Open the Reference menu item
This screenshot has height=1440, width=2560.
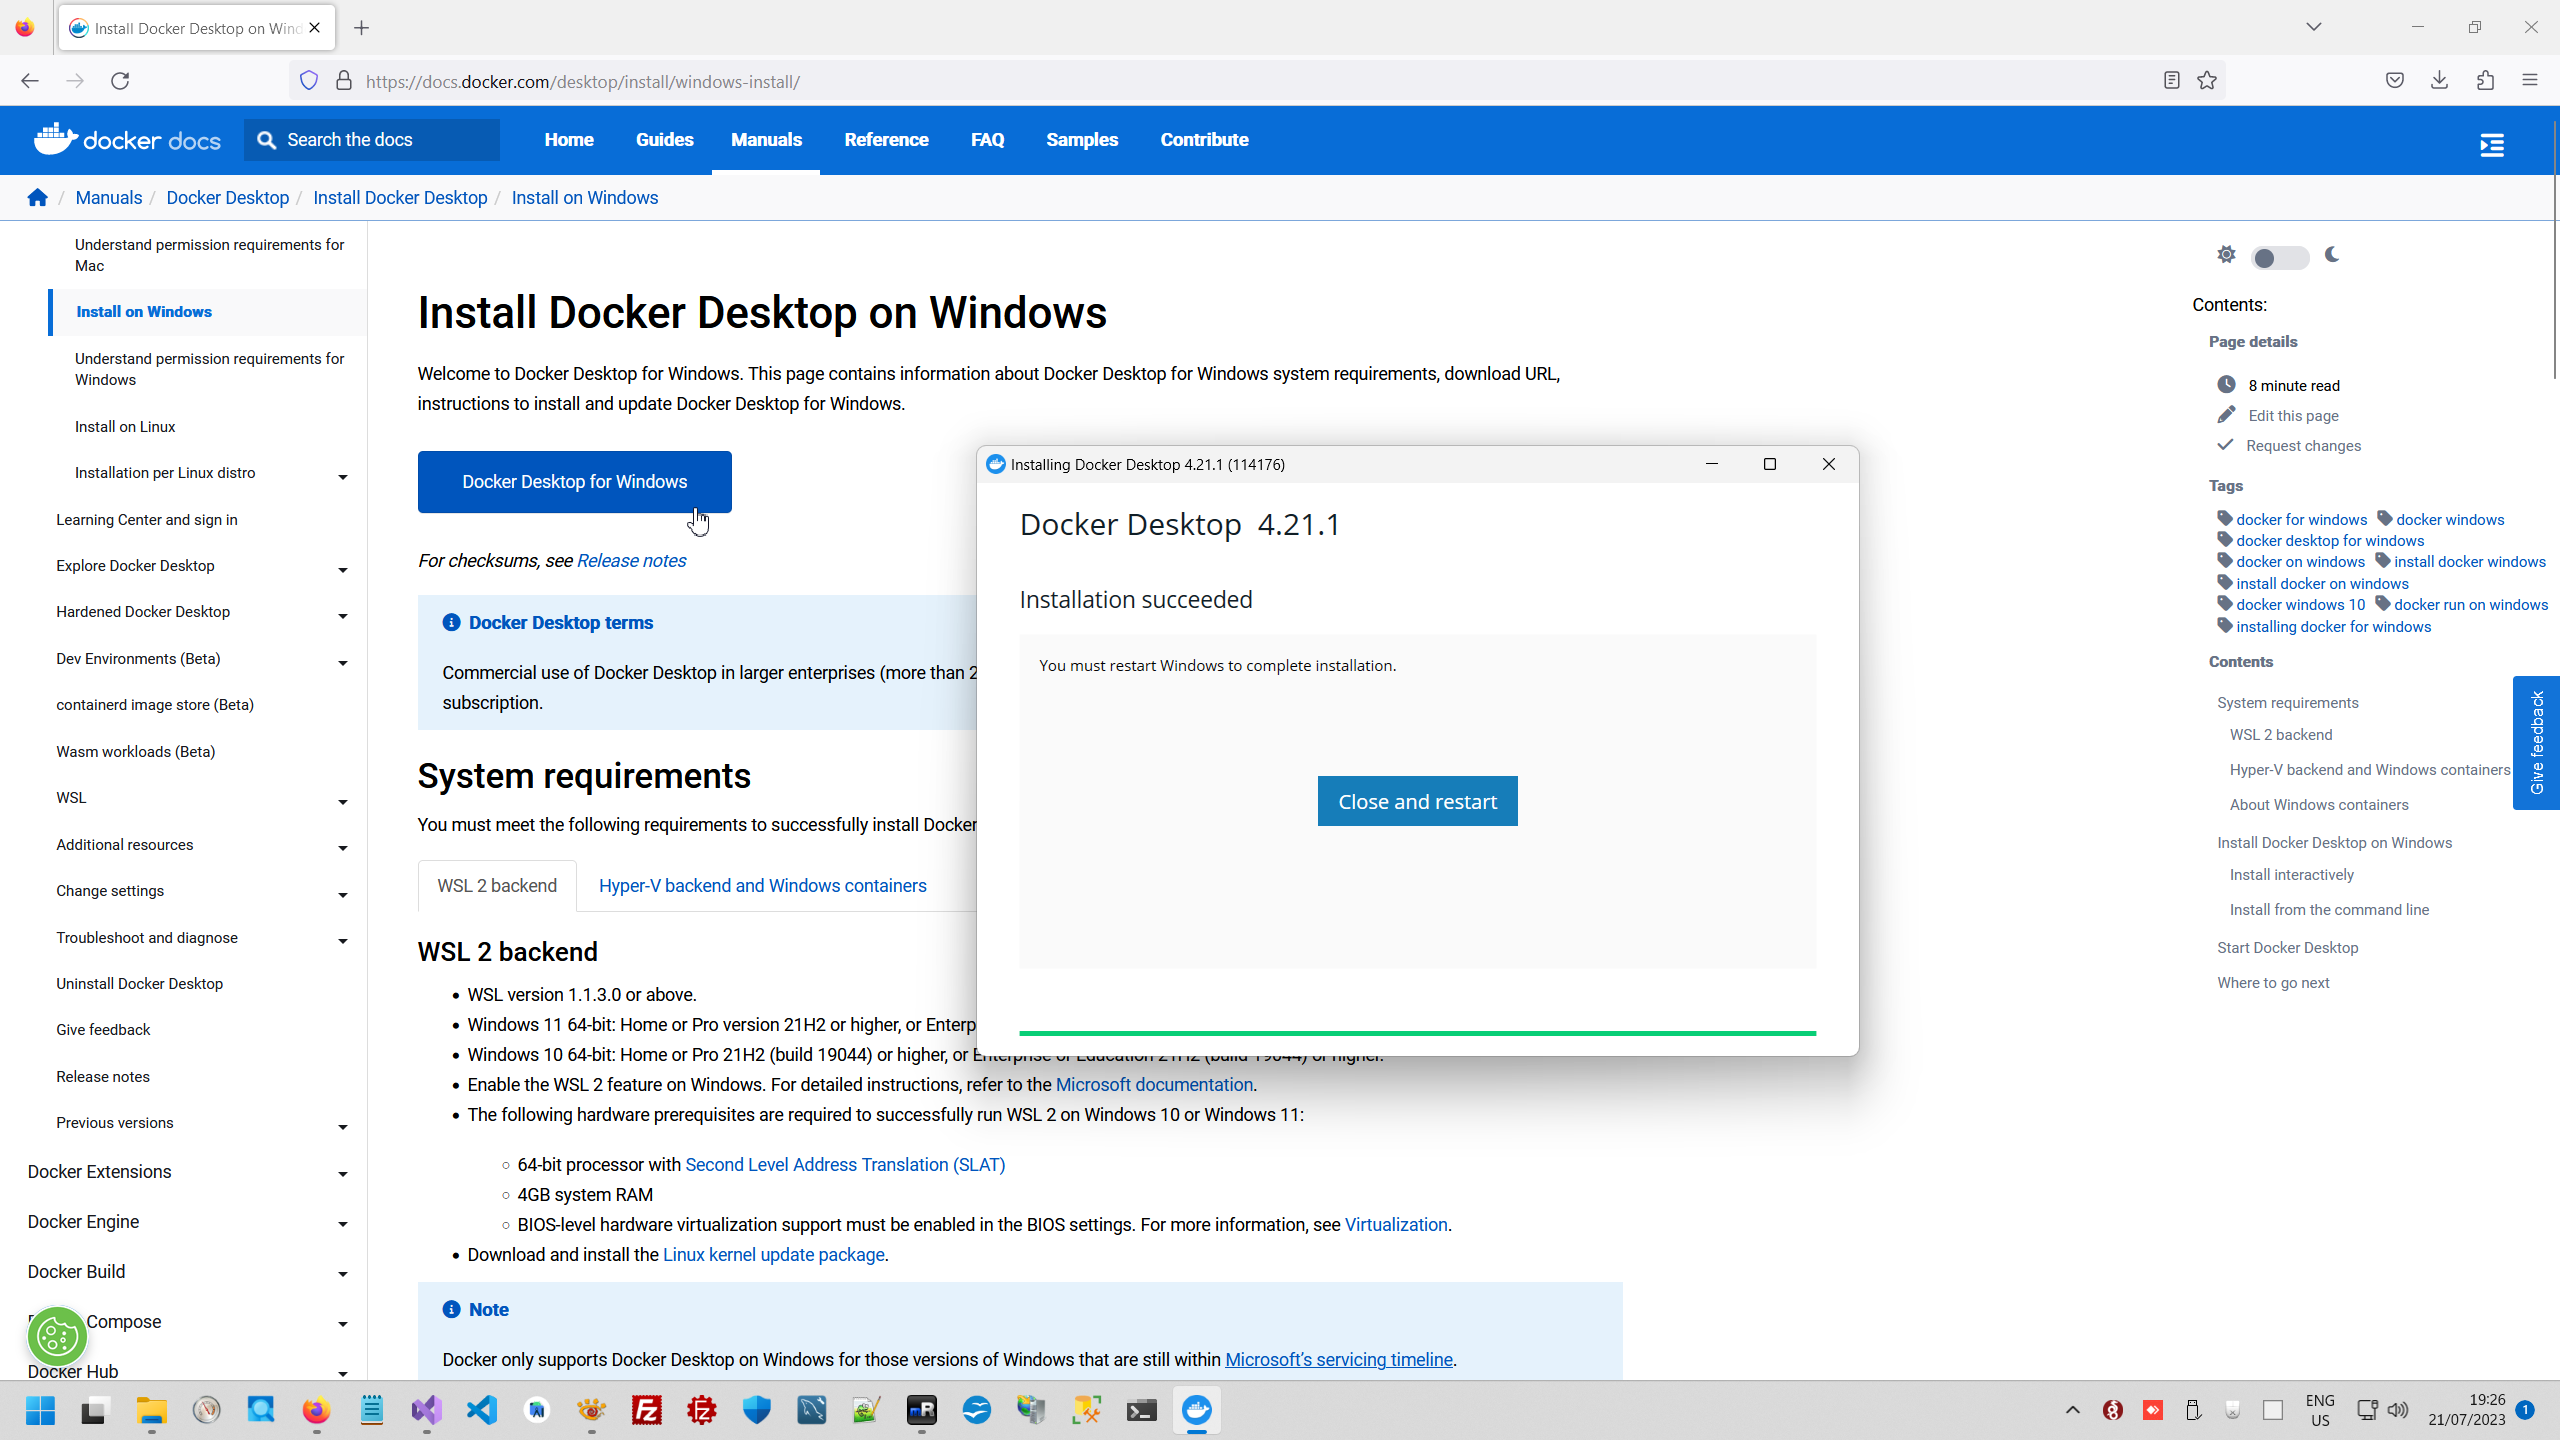tap(886, 140)
